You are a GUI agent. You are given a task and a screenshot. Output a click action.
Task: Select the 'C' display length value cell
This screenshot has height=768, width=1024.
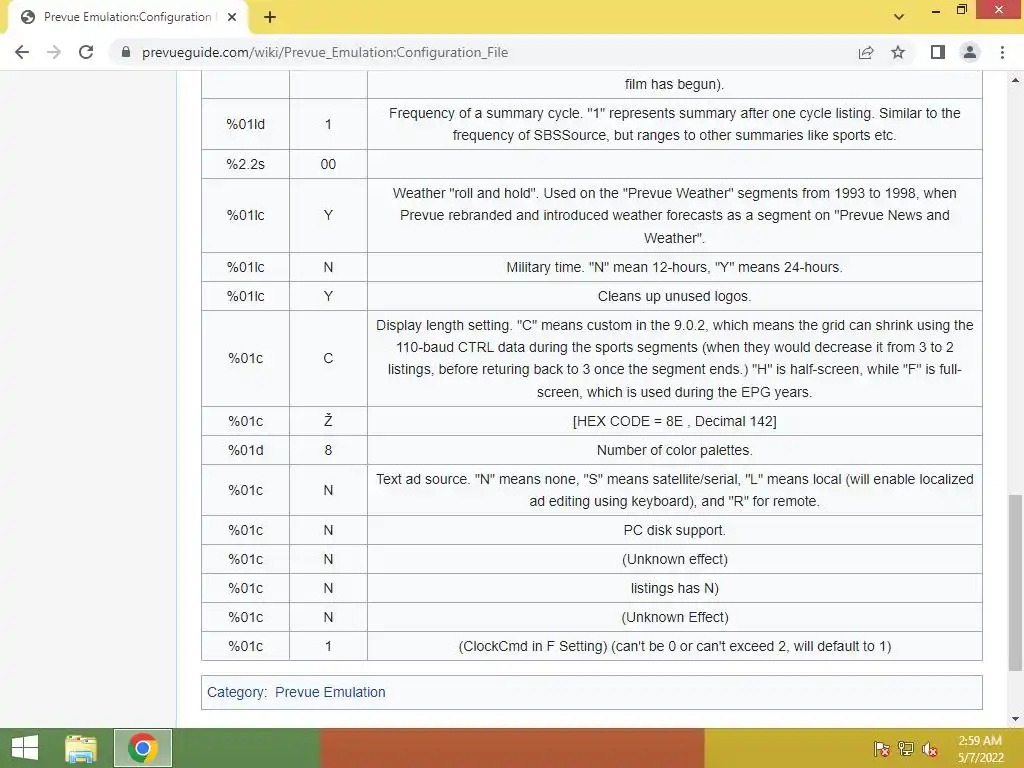tap(328, 359)
